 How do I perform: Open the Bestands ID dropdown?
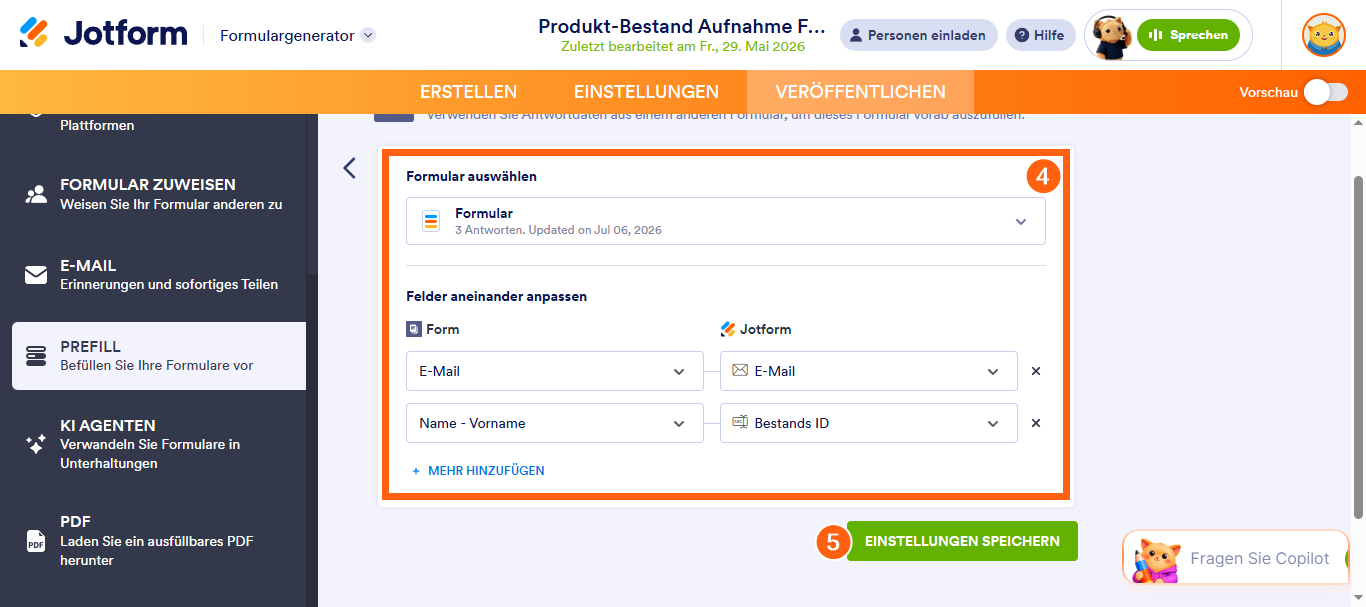pos(869,423)
